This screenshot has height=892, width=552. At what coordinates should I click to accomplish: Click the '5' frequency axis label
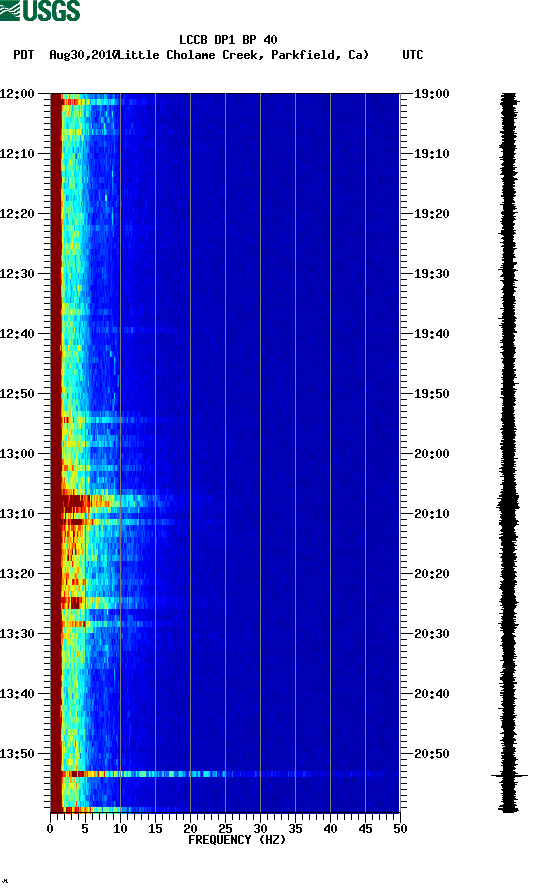(x=85, y=828)
